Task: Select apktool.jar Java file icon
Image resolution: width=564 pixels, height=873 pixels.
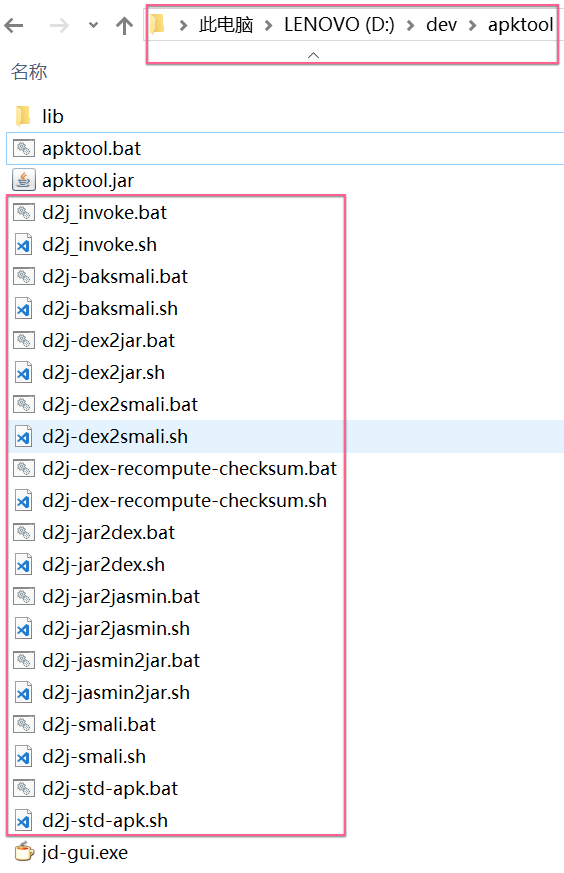Action: tap(23, 180)
